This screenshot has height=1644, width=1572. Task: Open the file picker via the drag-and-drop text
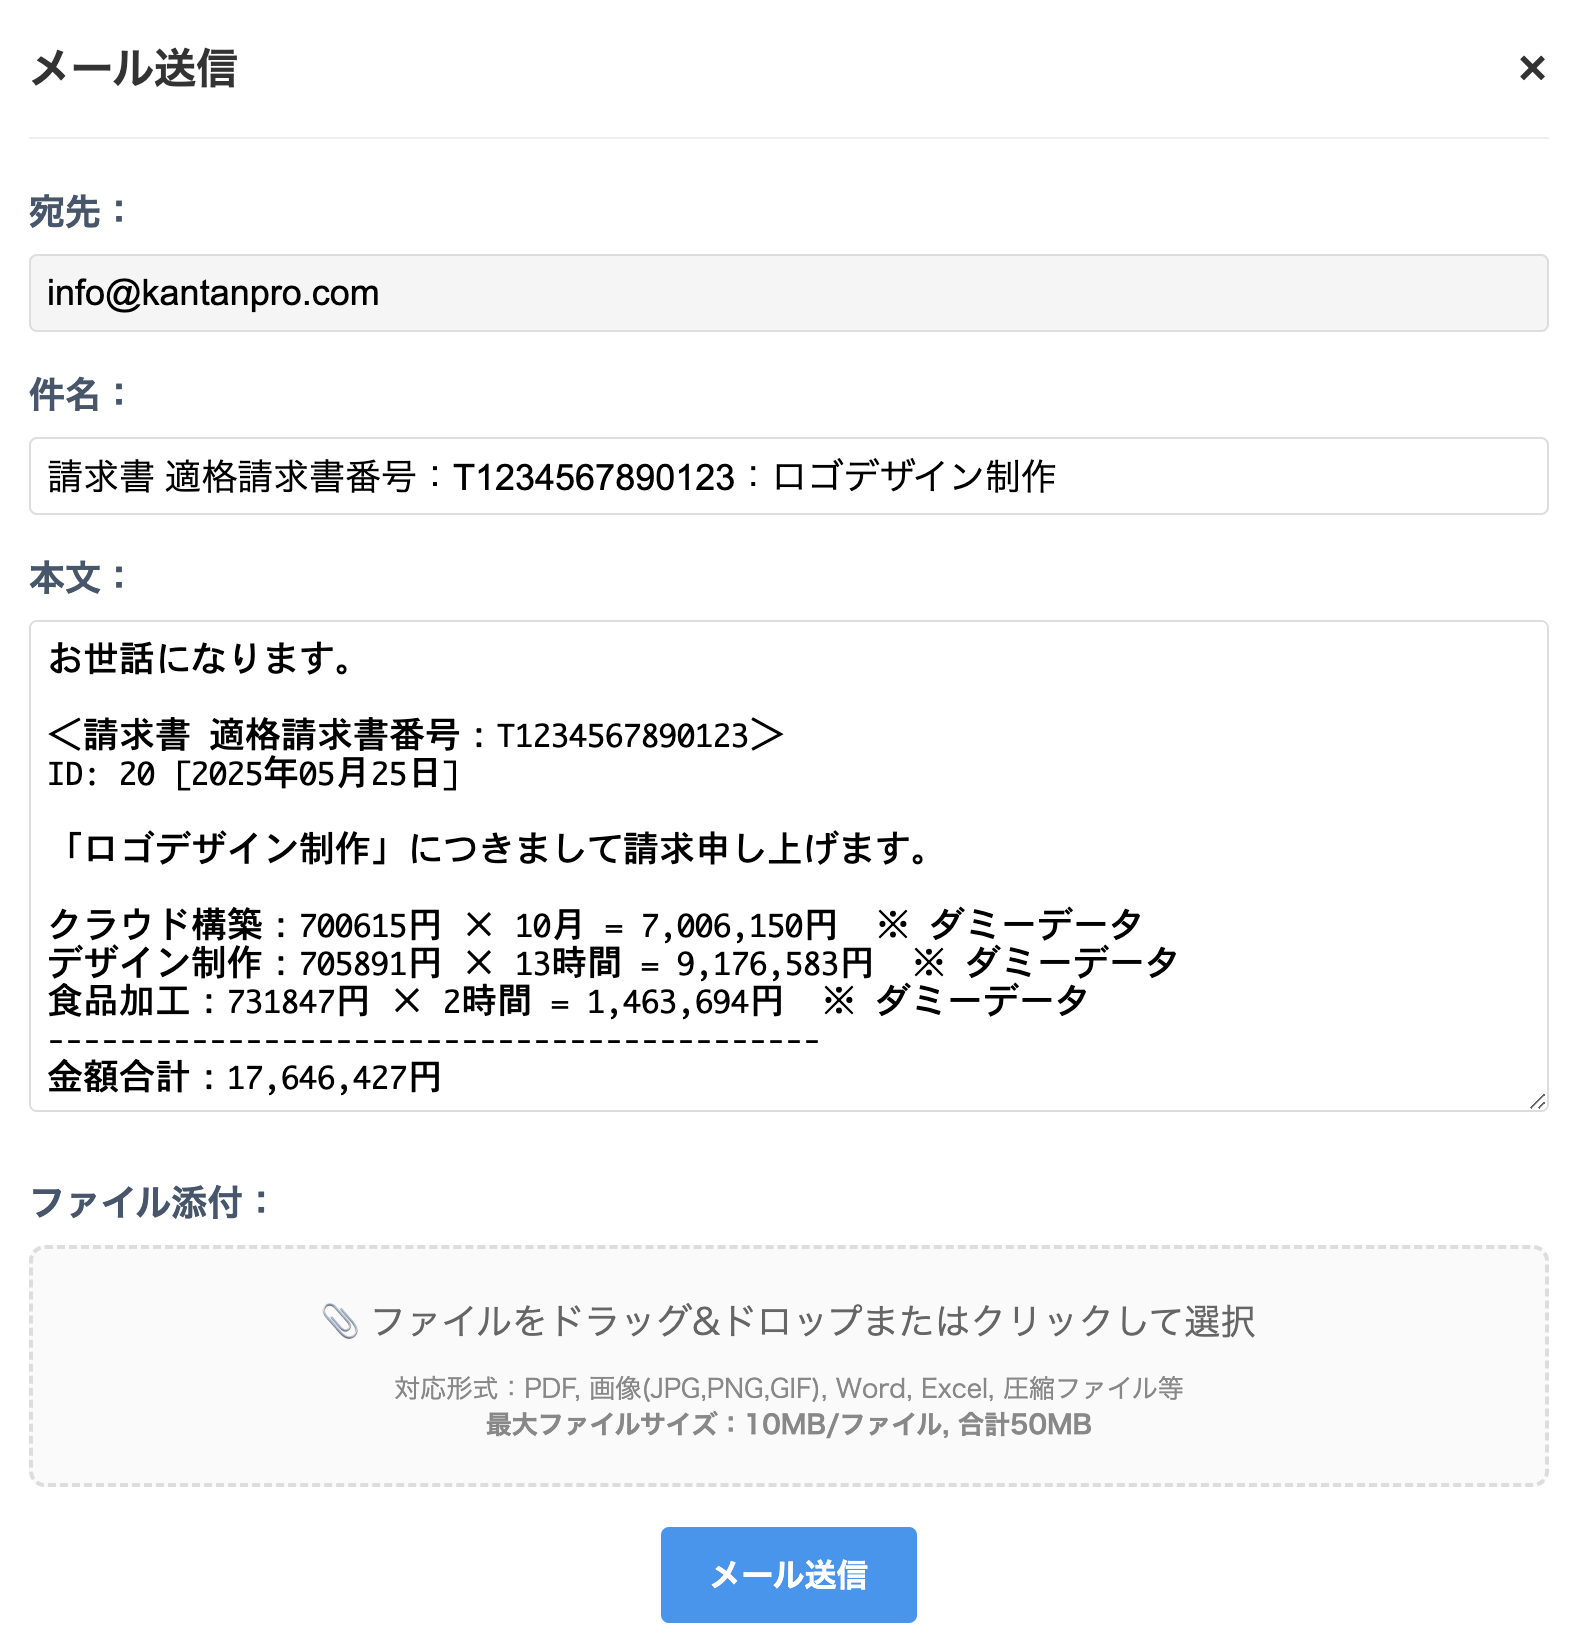(x=813, y=1321)
